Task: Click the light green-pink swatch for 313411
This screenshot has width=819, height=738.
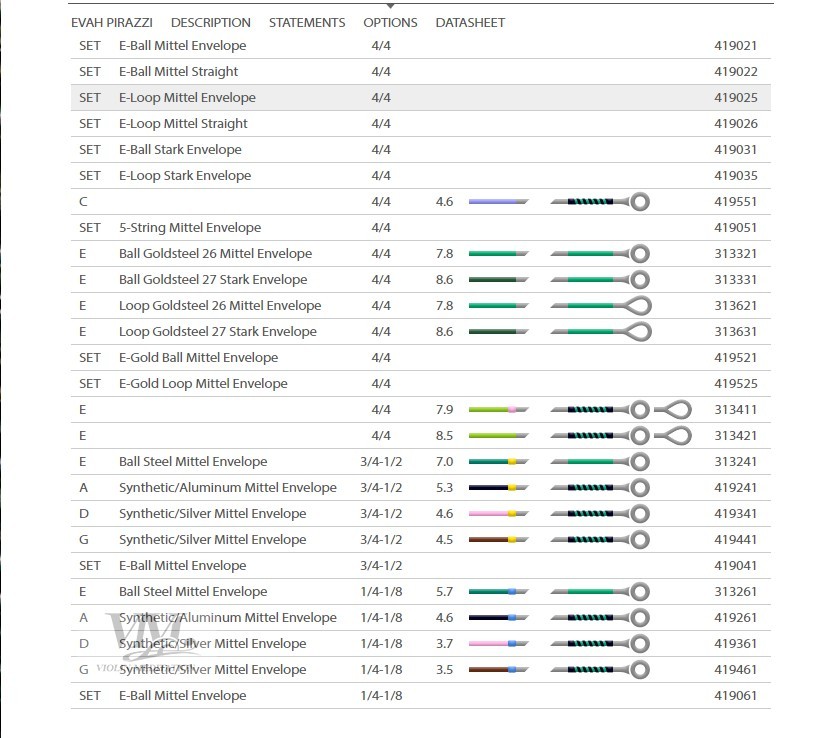Action: (499, 410)
